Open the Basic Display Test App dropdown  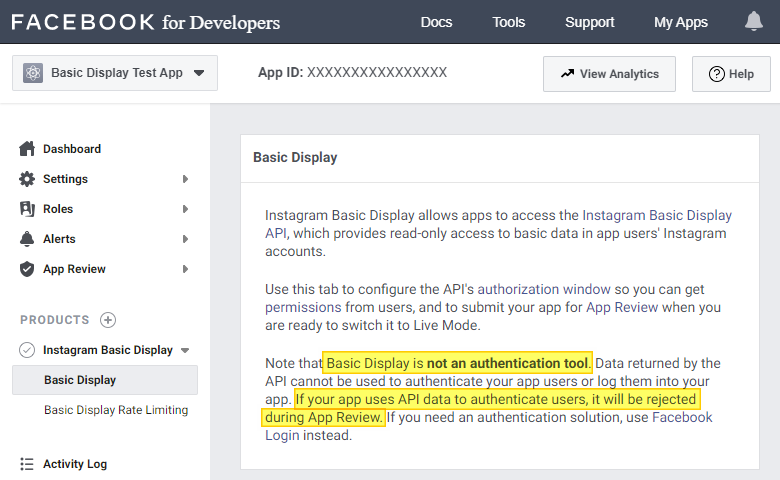pos(198,73)
